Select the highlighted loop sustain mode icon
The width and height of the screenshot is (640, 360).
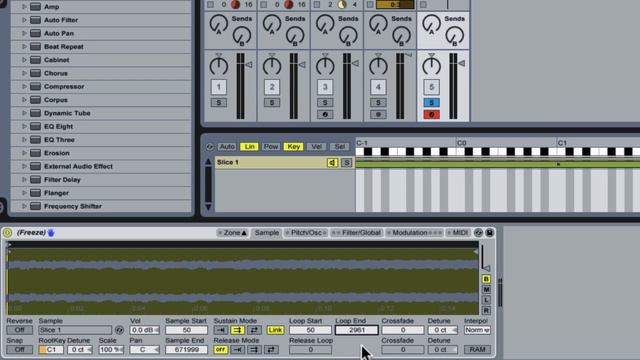click(238, 330)
